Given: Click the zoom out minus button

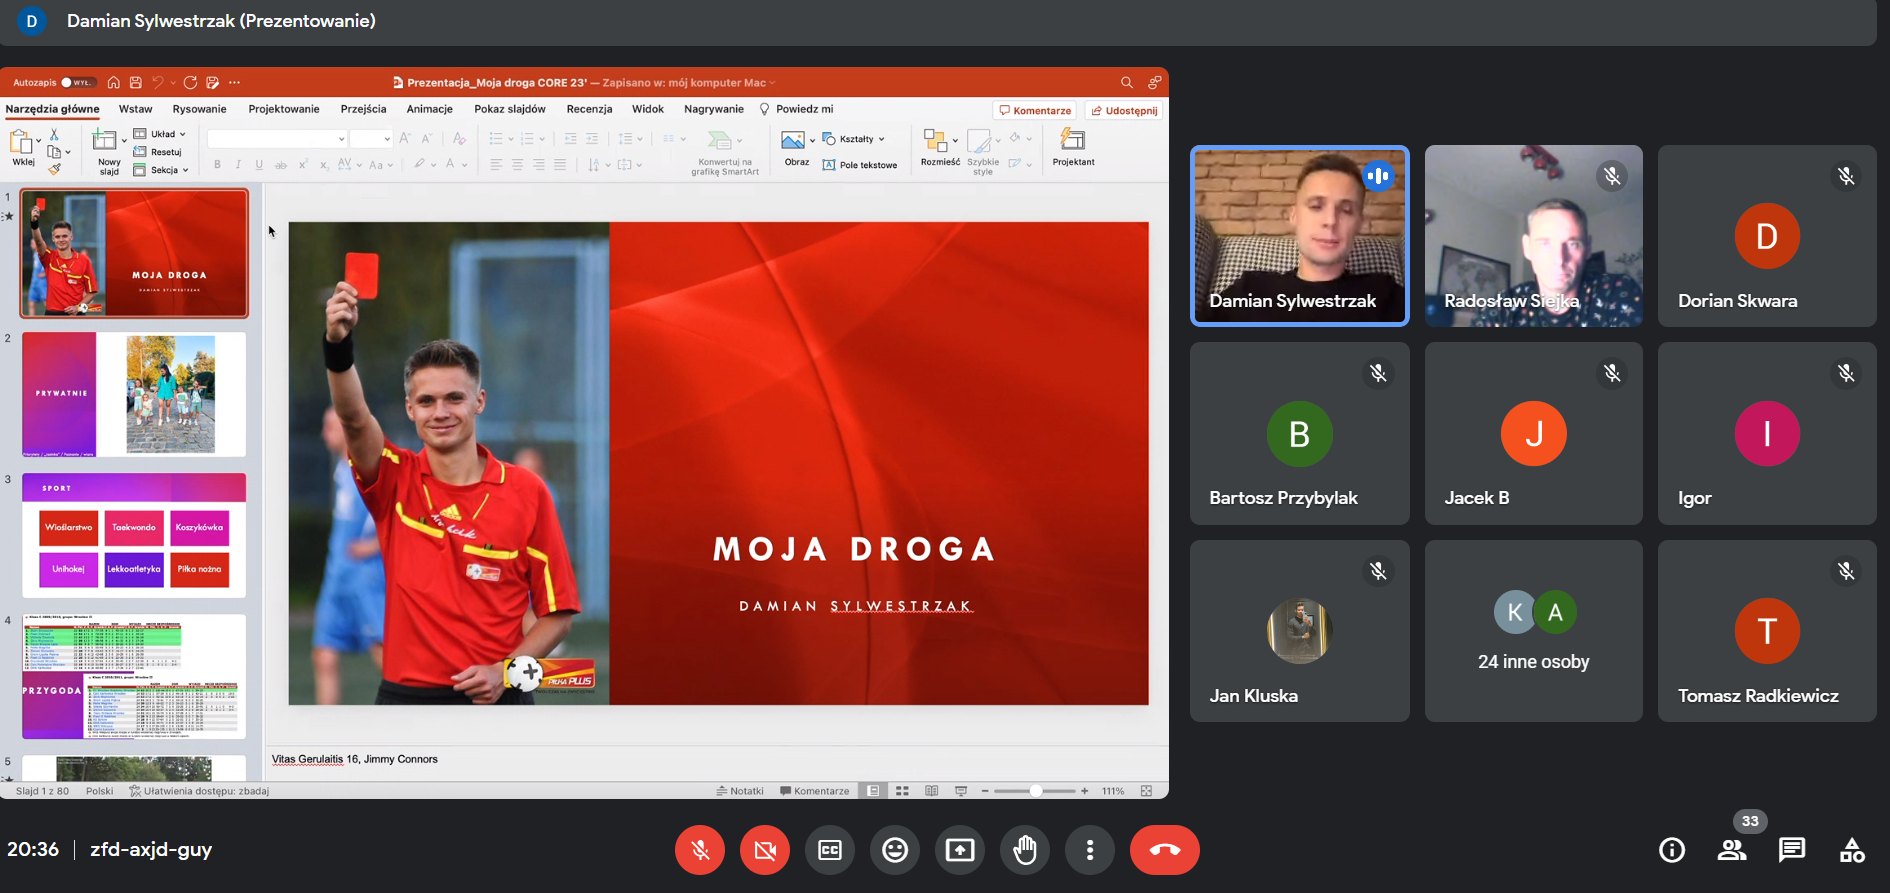Looking at the screenshot, I should click(x=985, y=791).
